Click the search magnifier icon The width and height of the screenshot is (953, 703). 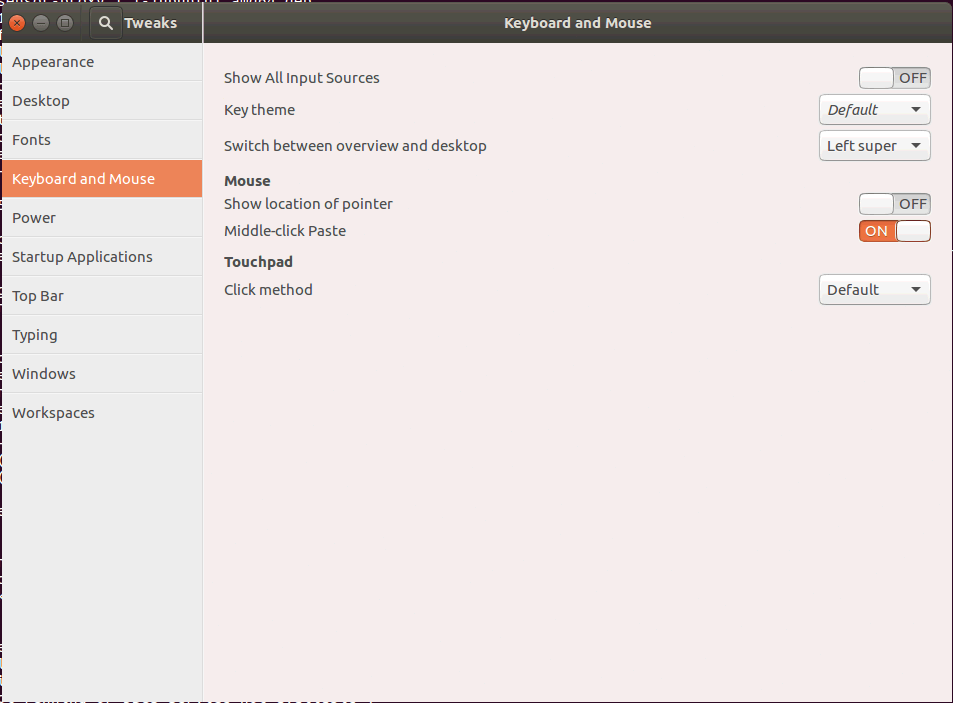106,23
